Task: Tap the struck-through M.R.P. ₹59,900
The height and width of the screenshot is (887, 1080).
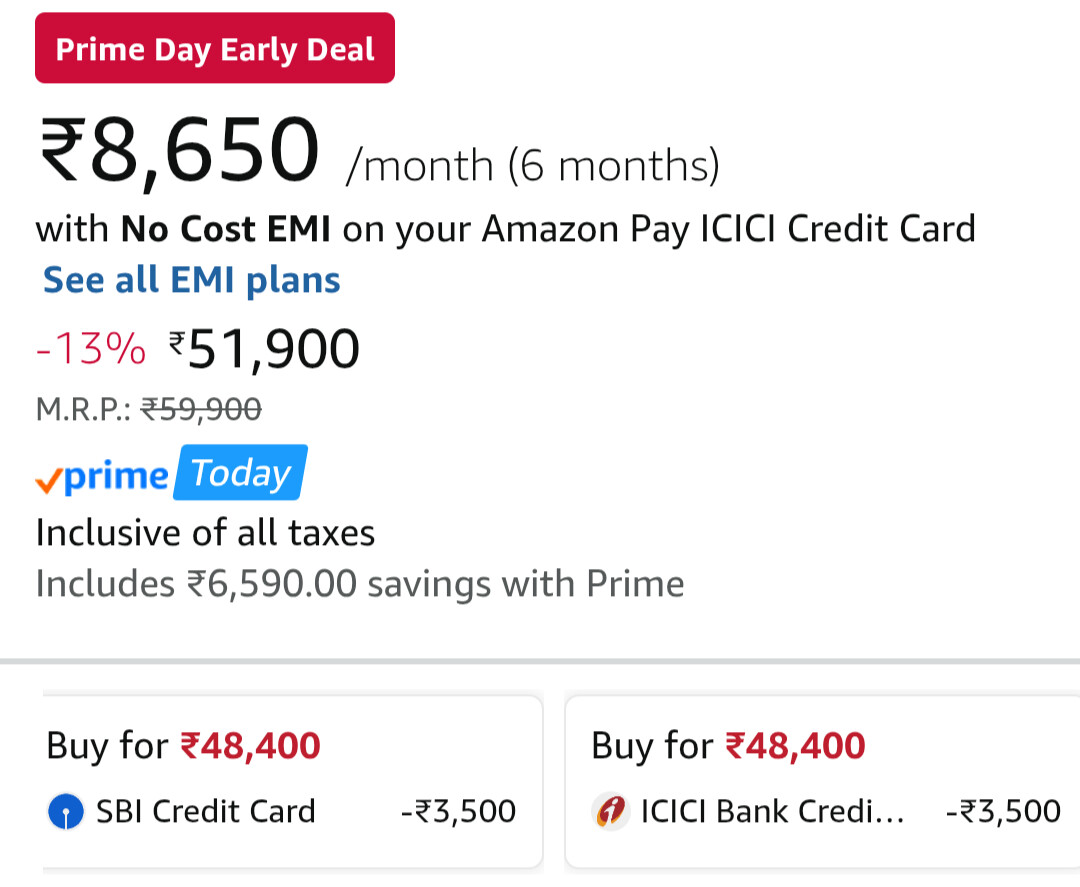Action: point(201,409)
